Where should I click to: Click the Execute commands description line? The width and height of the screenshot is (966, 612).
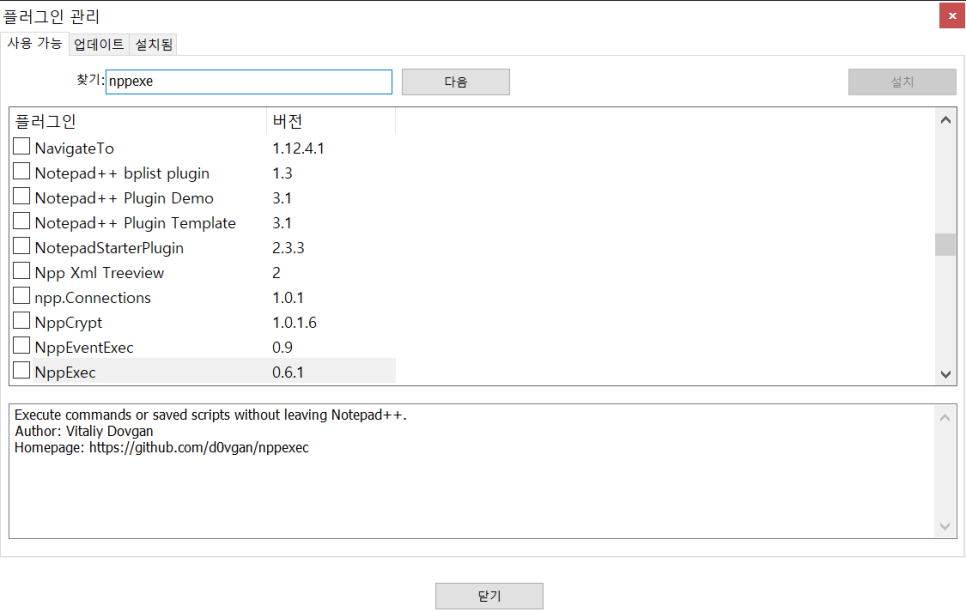point(211,415)
